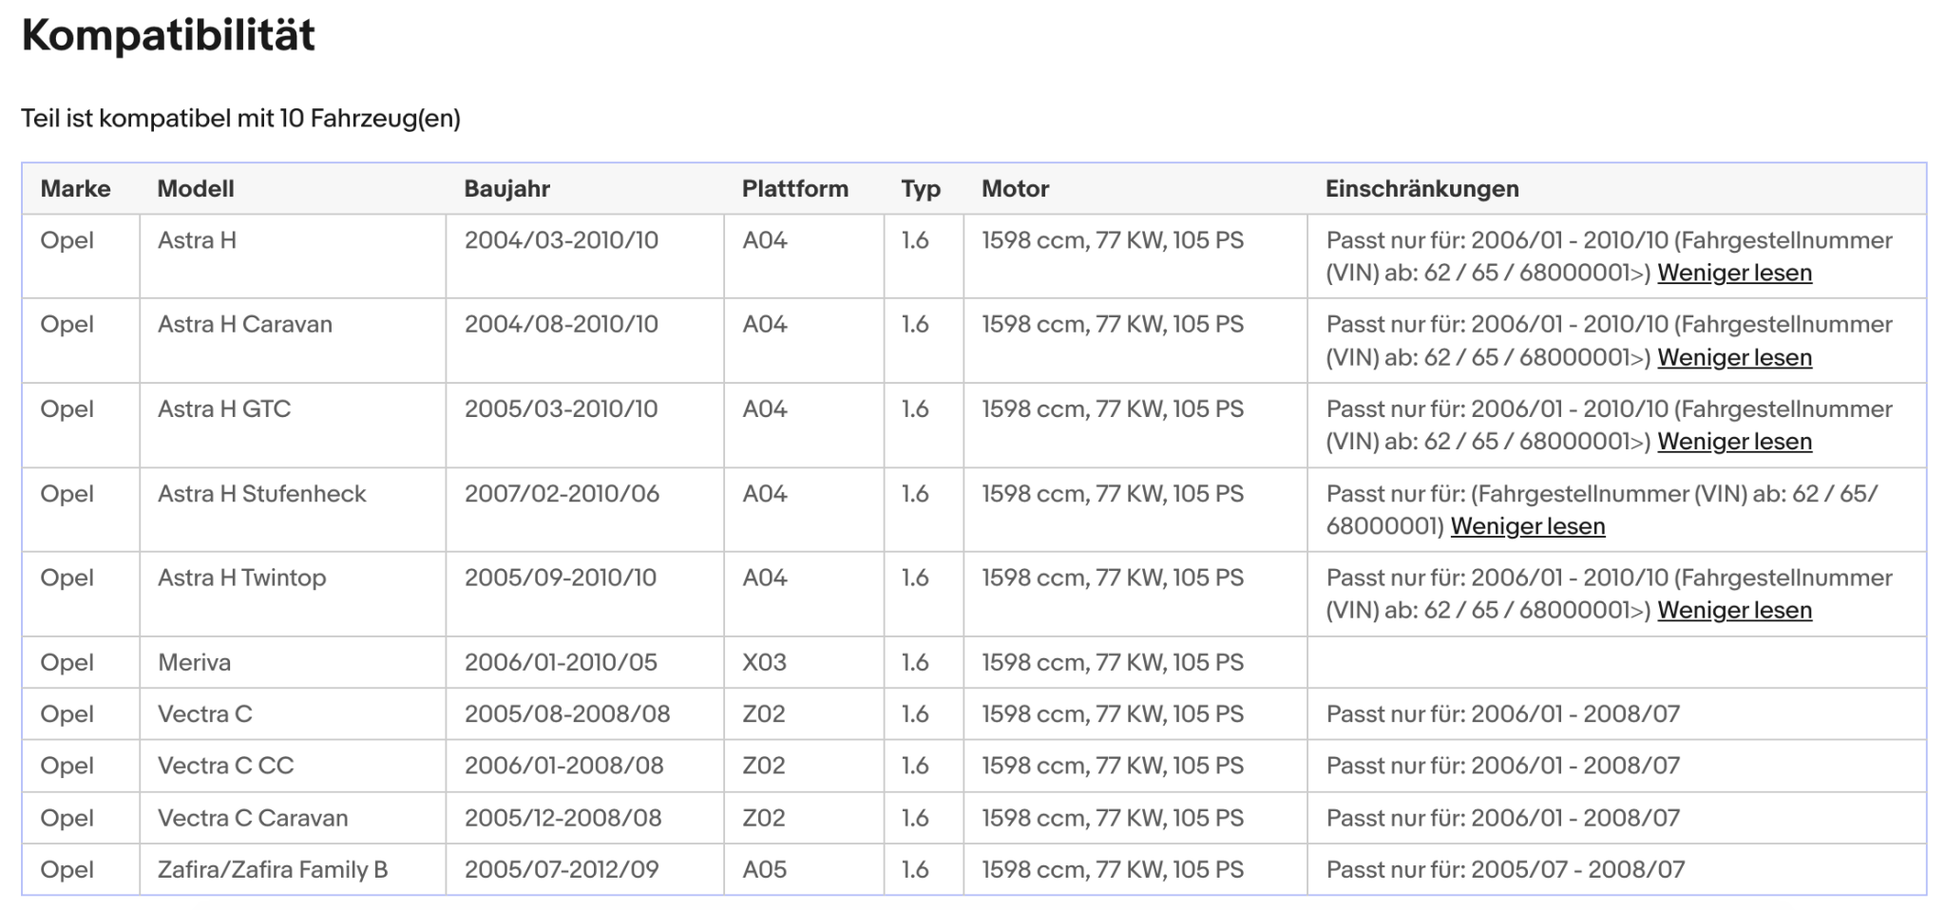This screenshot has height=910, width=1946.
Task: Click the 'Teil ist kompatibel mit 10 Fahrzeug(en)' text
Action: coord(240,119)
